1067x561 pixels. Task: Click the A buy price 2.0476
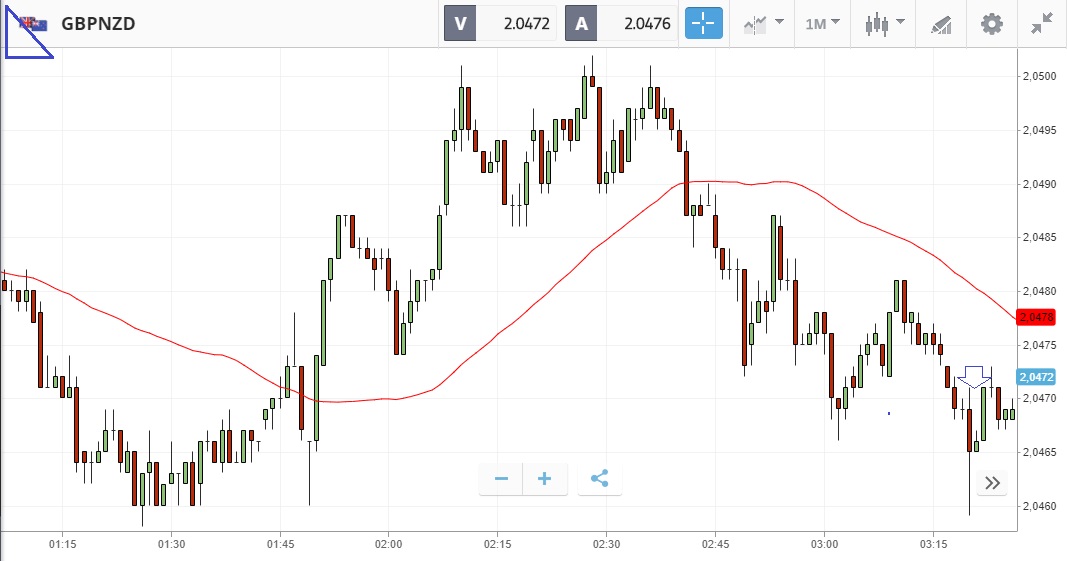tap(621, 23)
